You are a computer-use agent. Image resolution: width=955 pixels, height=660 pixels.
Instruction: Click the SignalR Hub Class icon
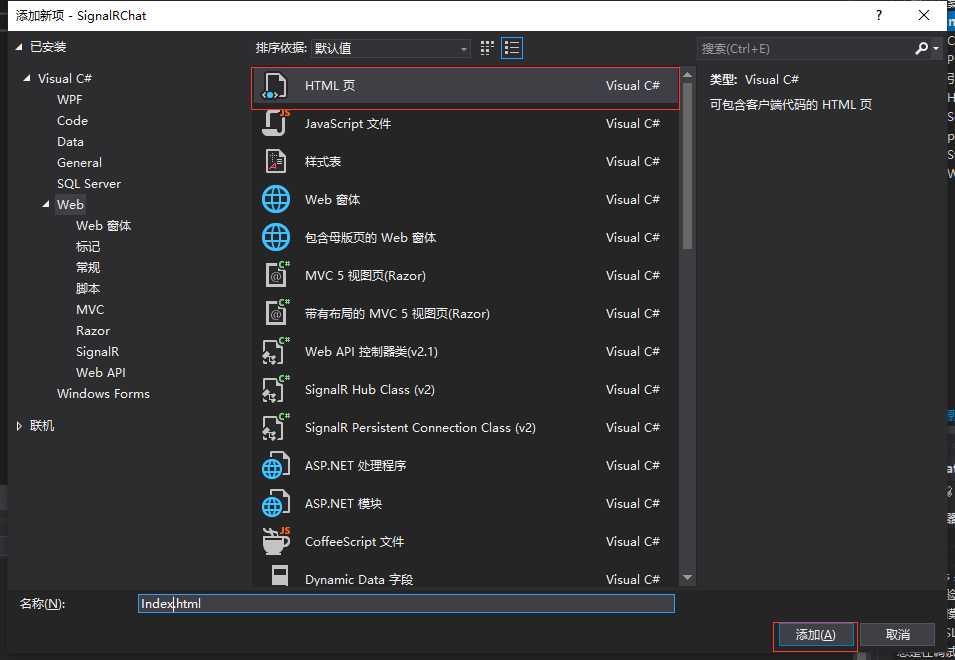(276, 390)
